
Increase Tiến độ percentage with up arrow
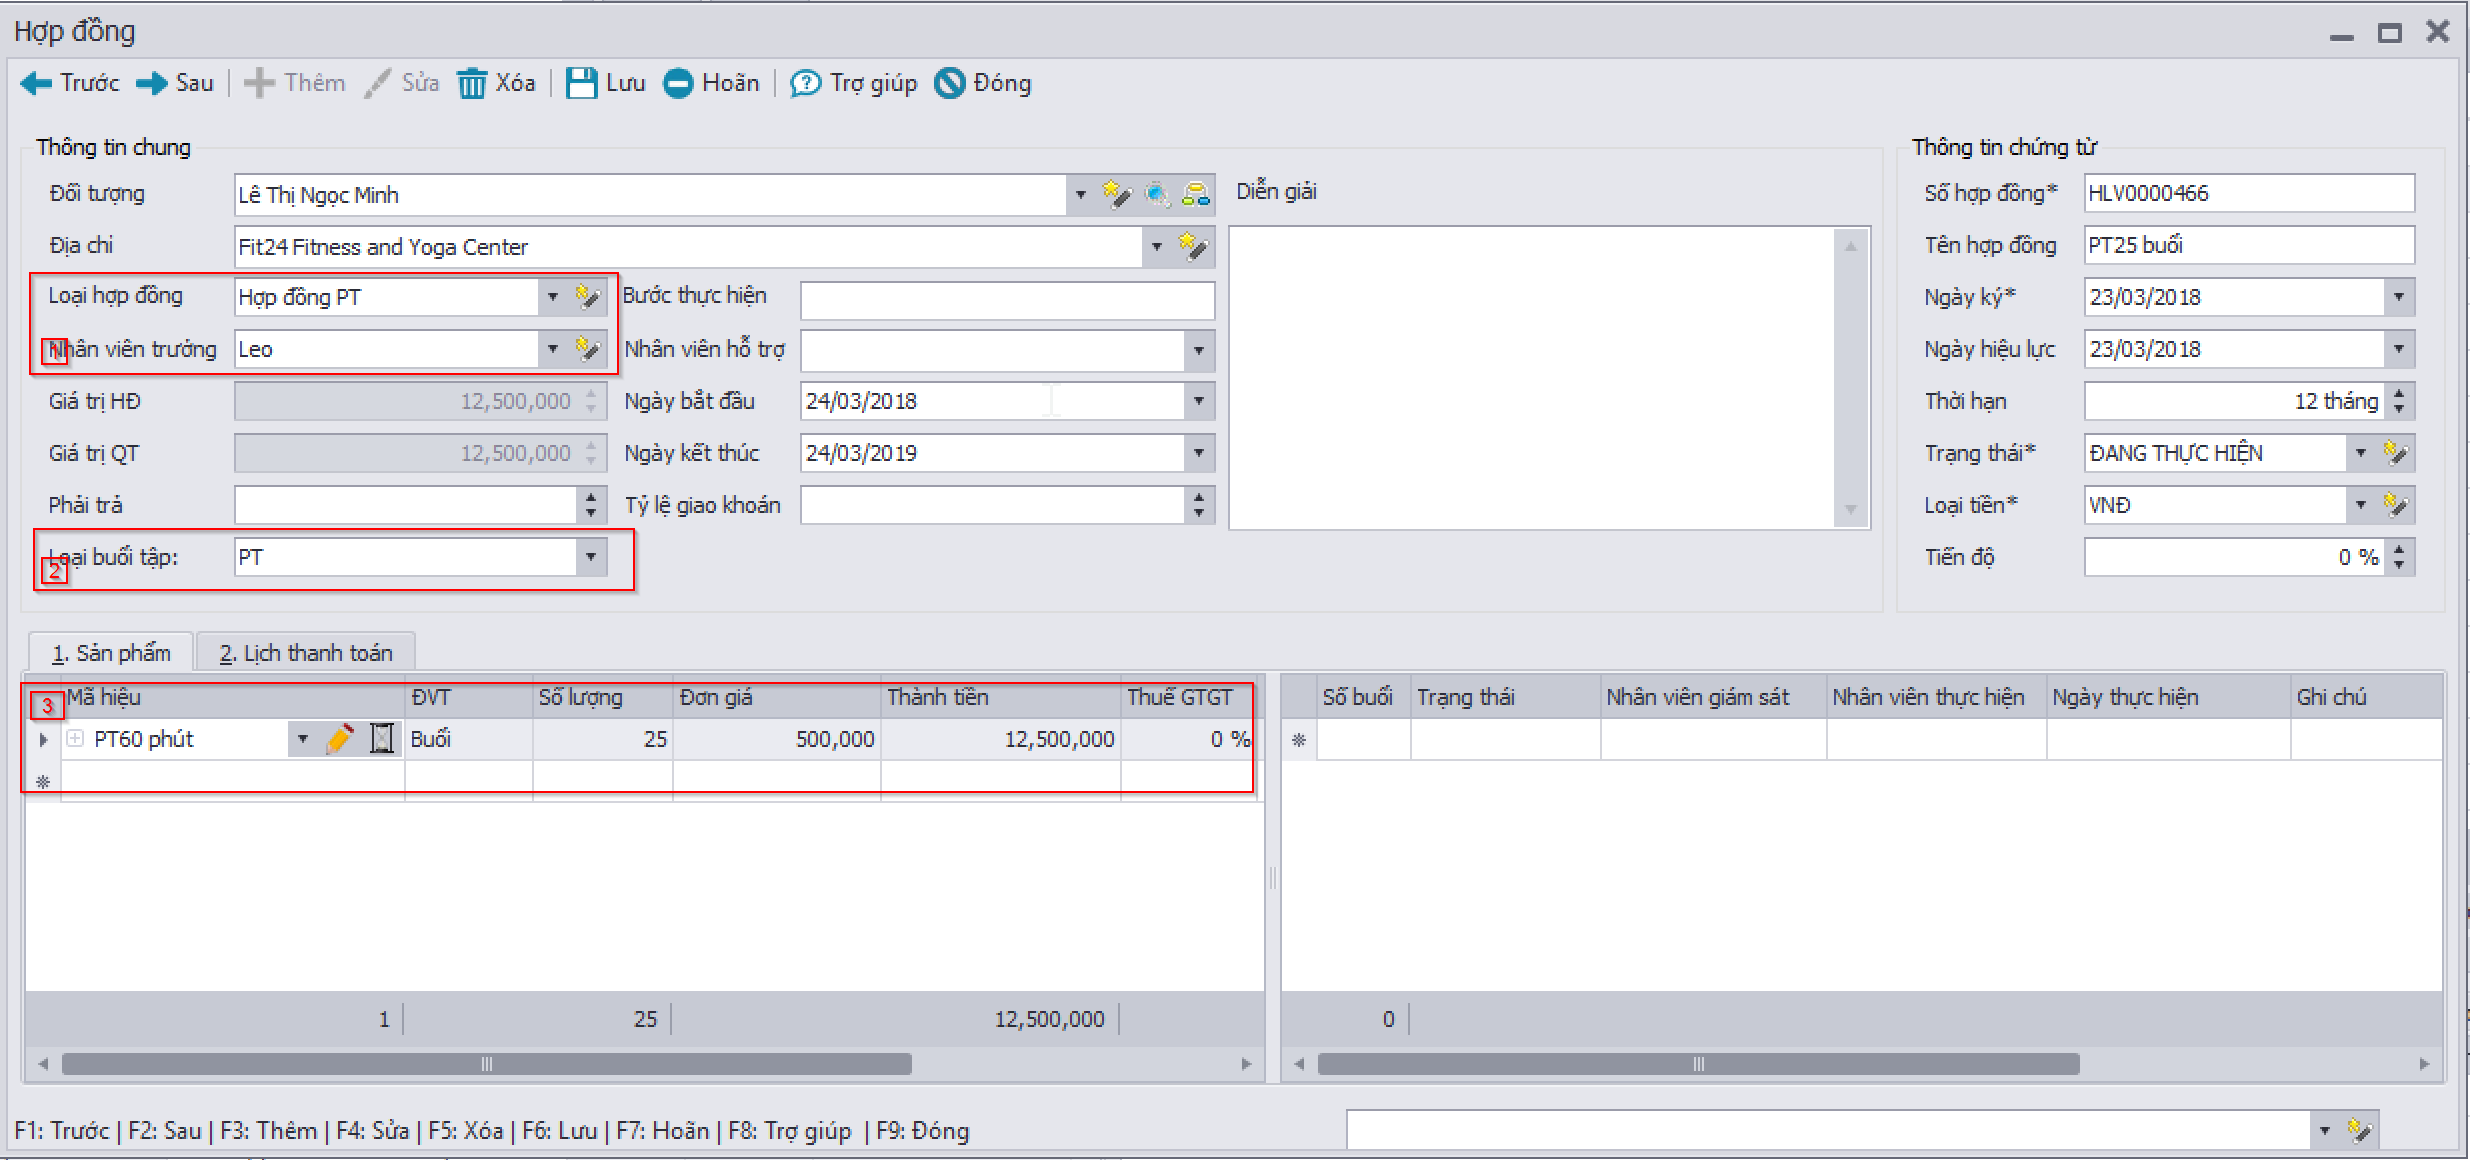(2400, 549)
